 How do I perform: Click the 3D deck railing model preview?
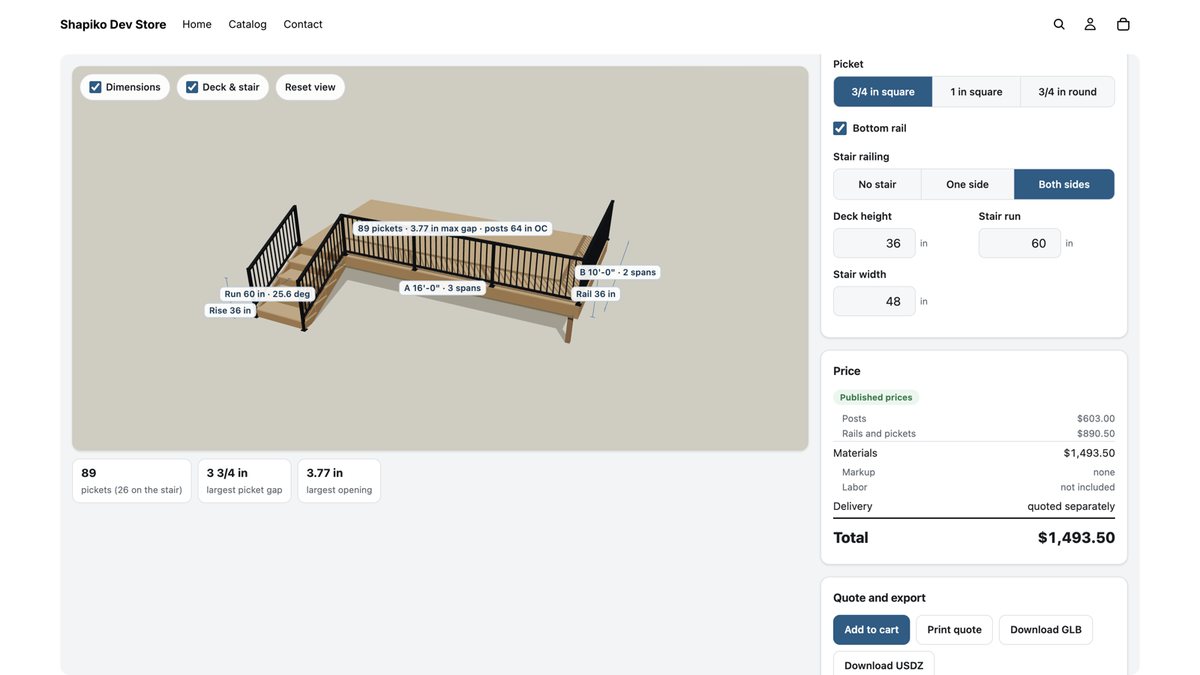coord(440,258)
